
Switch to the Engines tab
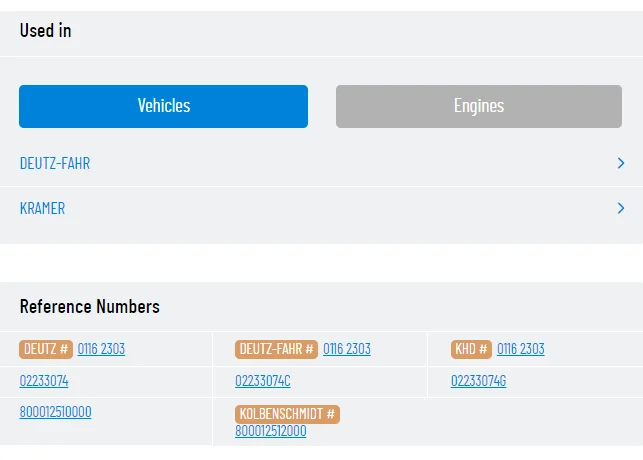tap(478, 106)
